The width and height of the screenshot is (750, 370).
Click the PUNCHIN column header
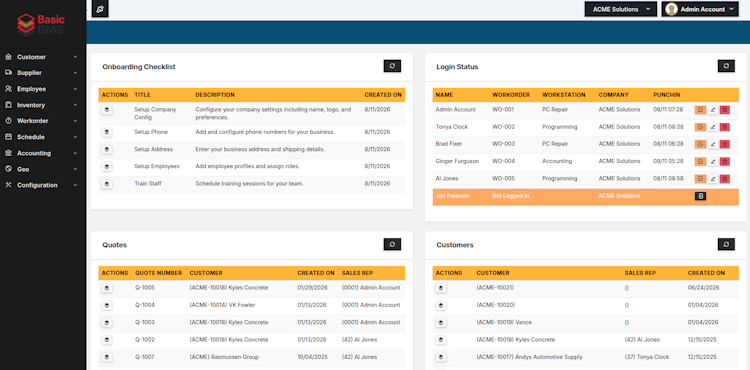[666, 95]
